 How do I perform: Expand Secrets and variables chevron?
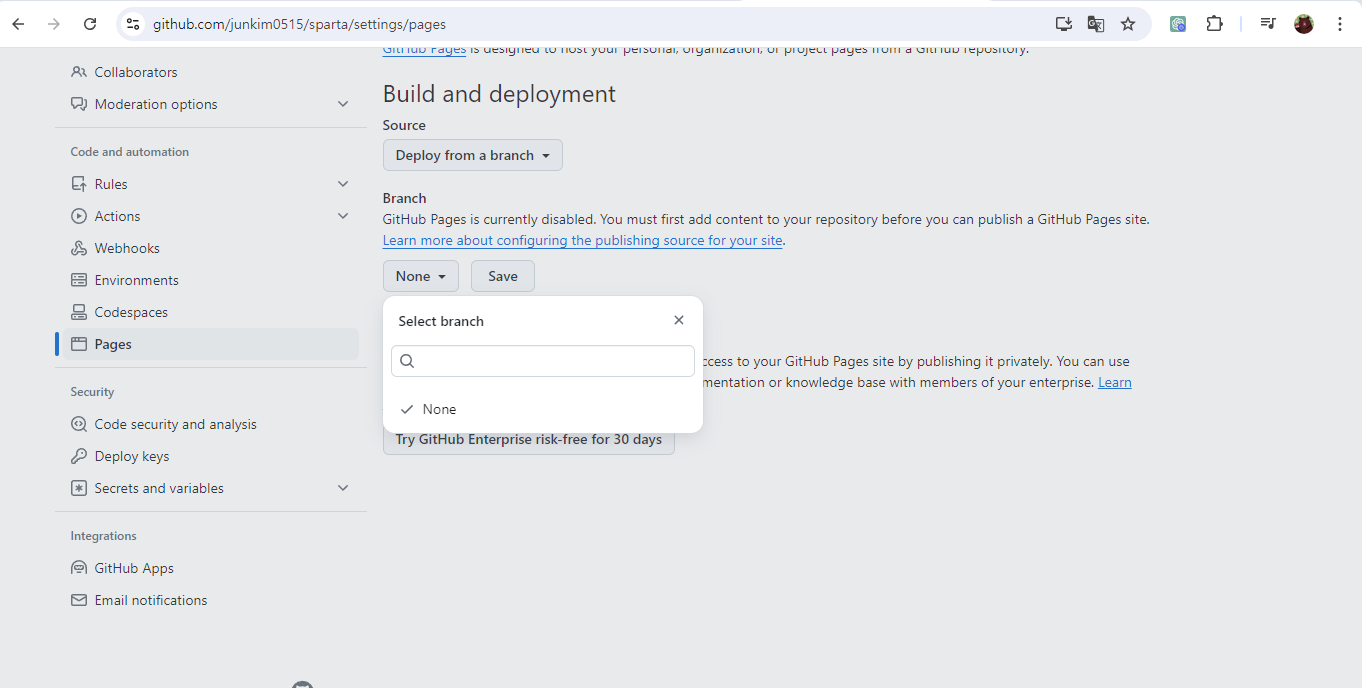pyautogui.click(x=343, y=488)
